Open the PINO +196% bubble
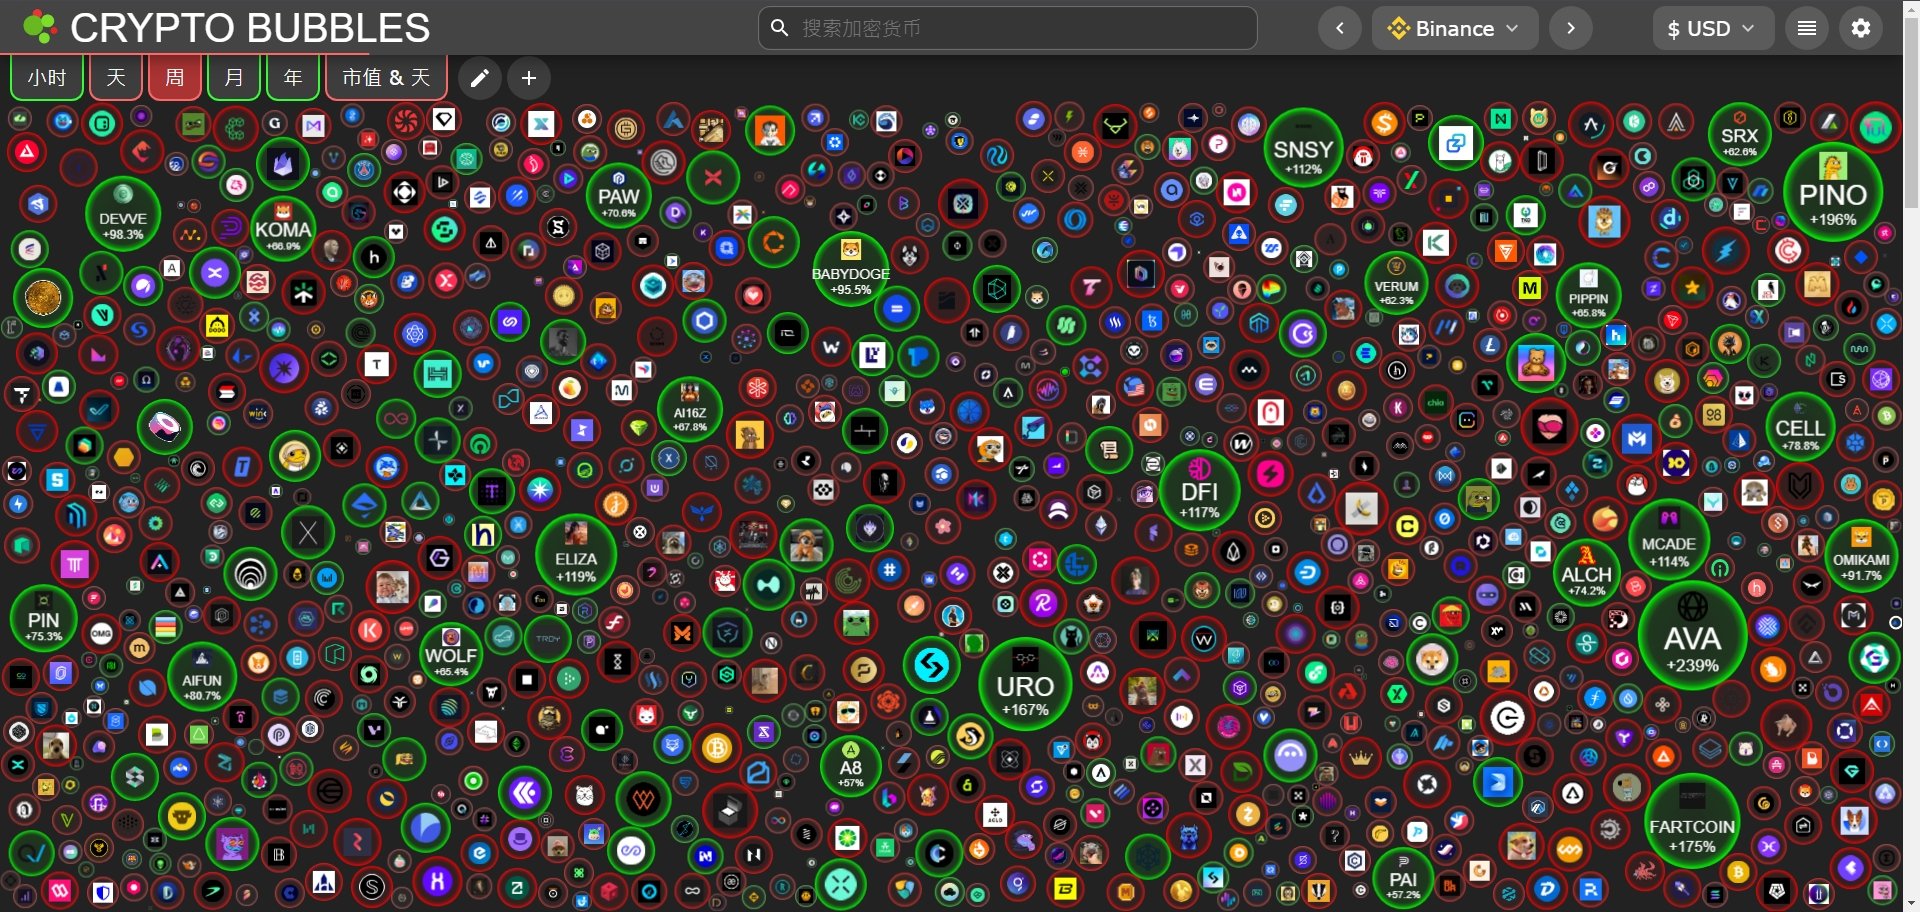The width and height of the screenshot is (1920, 912). point(1833,193)
